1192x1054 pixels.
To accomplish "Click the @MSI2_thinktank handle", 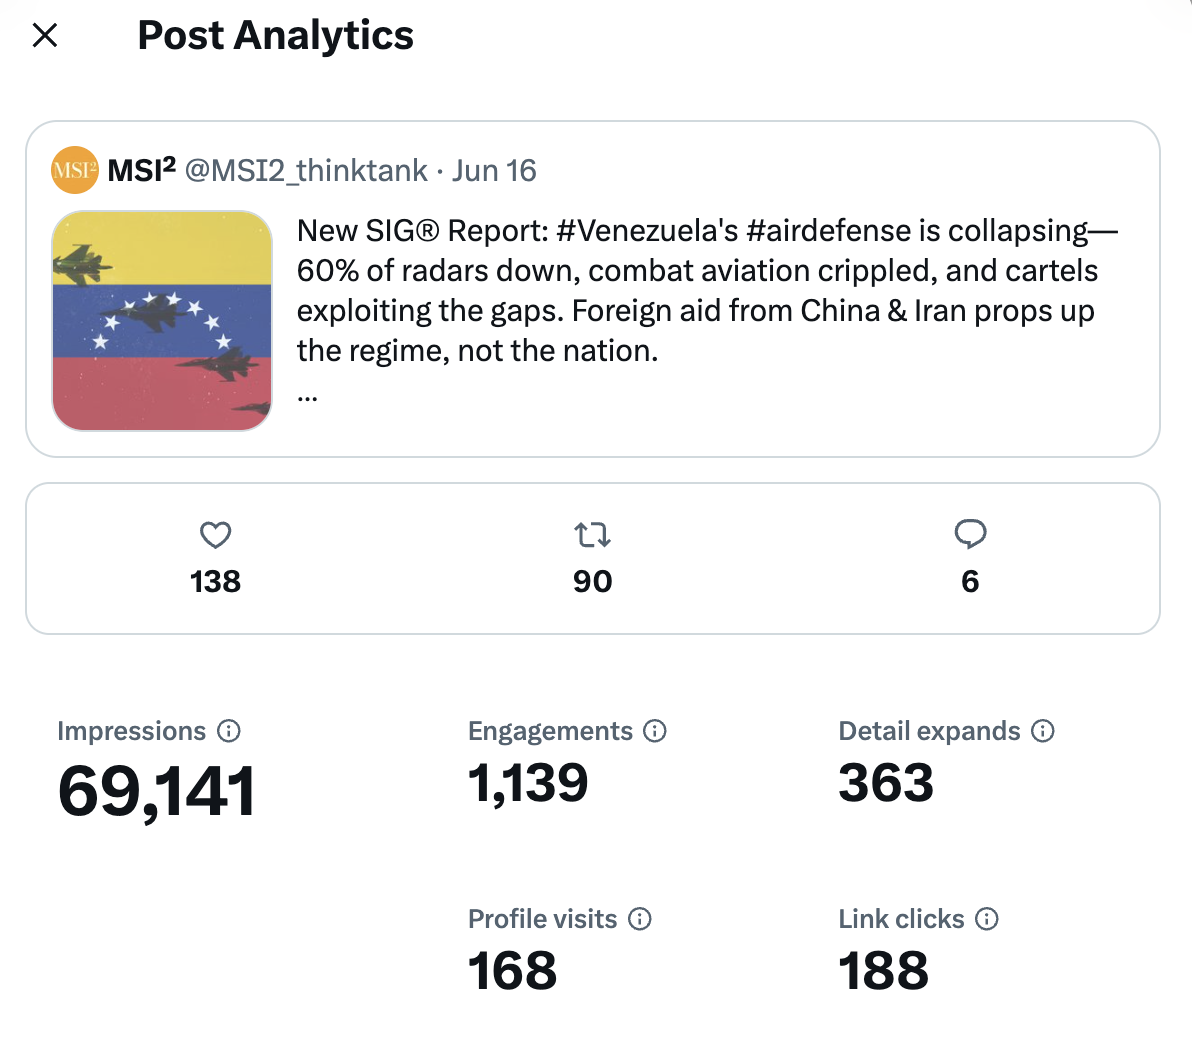I will pyautogui.click(x=306, y=171).
